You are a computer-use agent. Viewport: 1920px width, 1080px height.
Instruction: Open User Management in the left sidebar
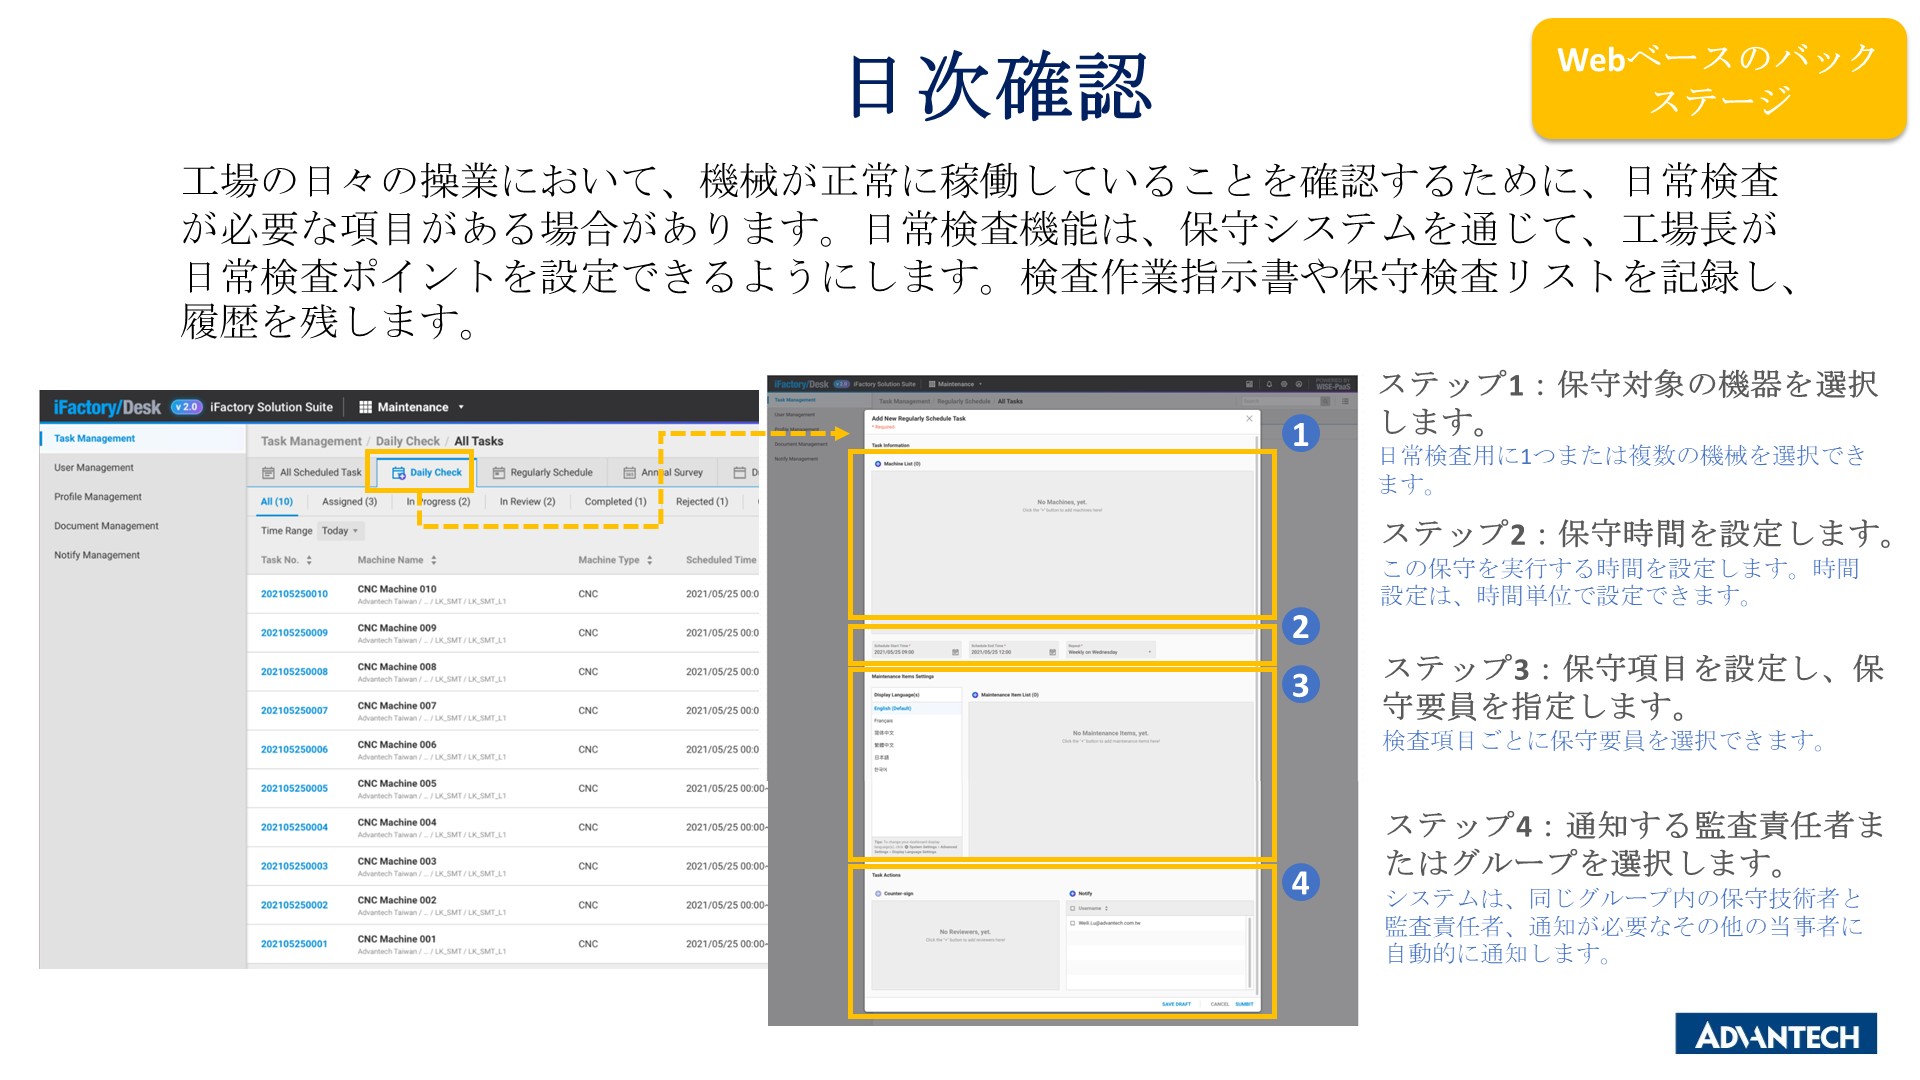pos(93,468)
